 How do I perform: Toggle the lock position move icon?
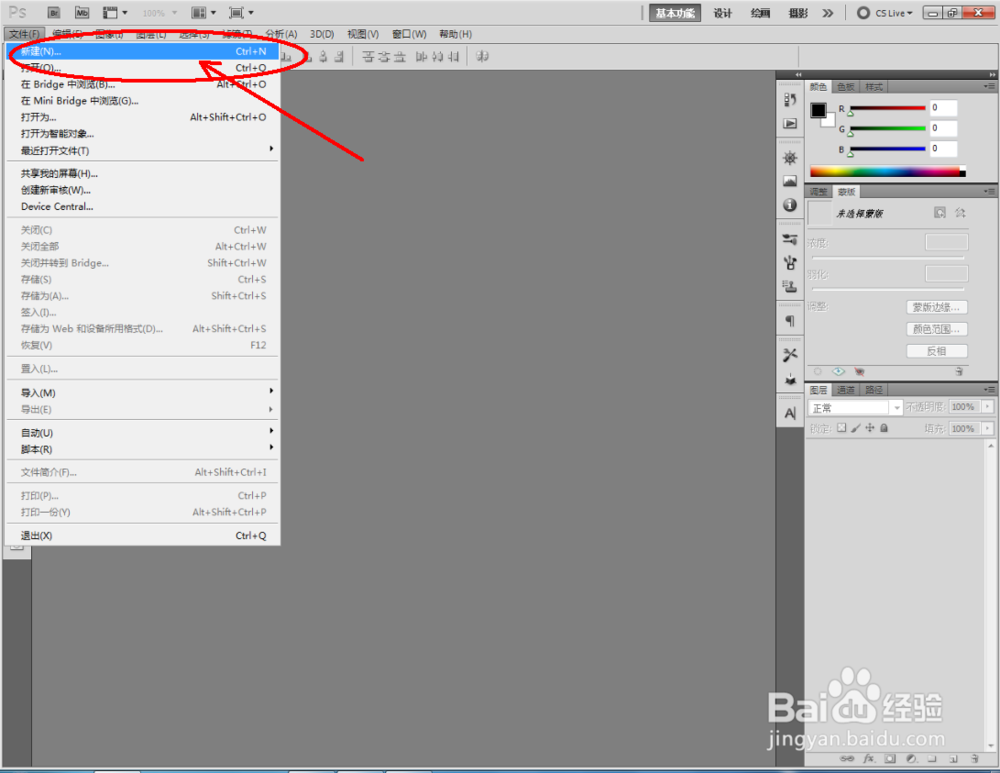point(870,428)
